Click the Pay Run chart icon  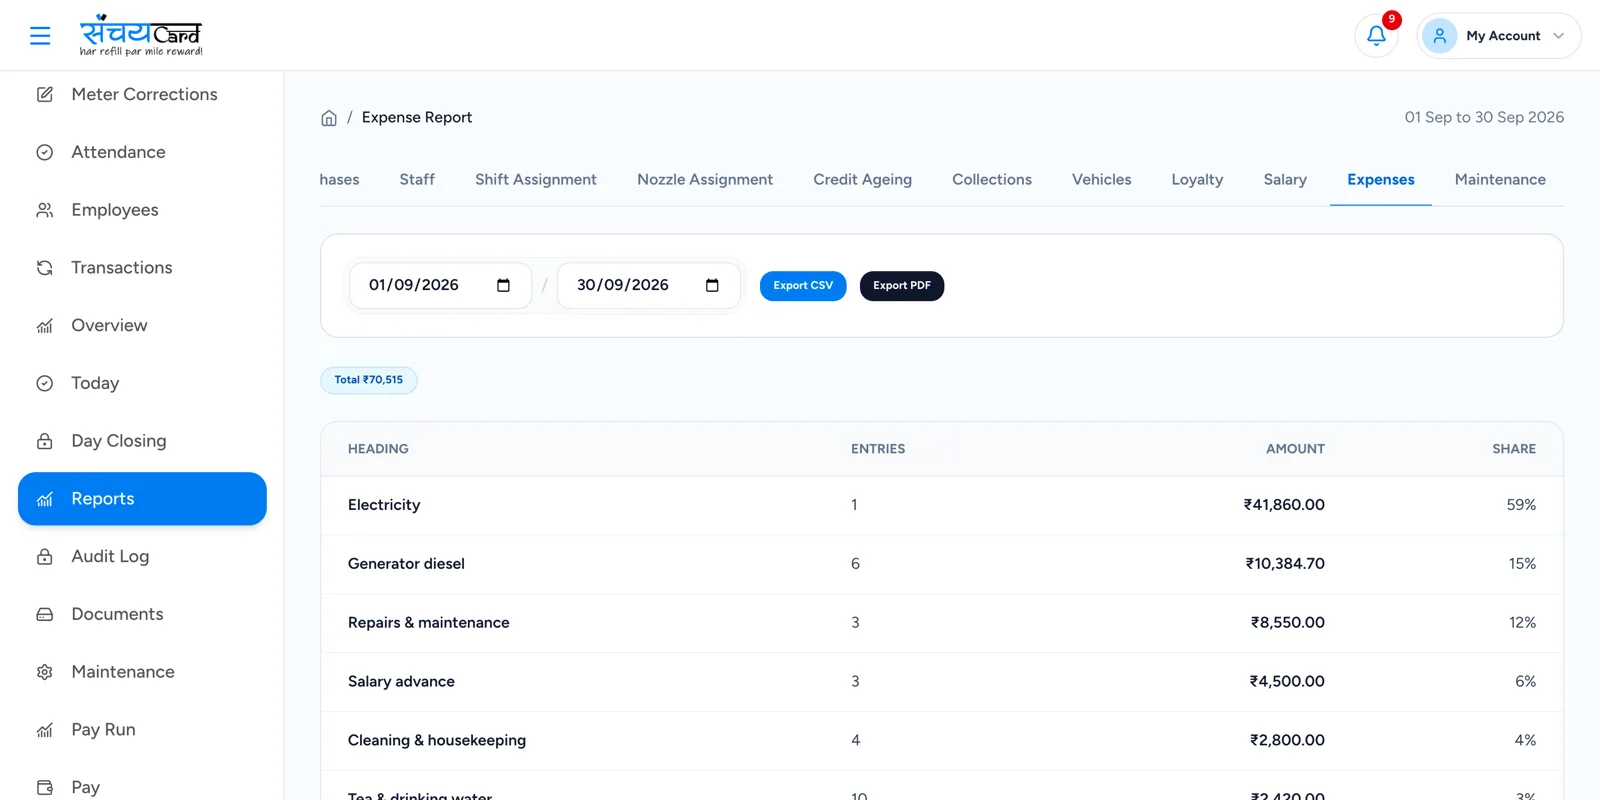click(45, 730)
